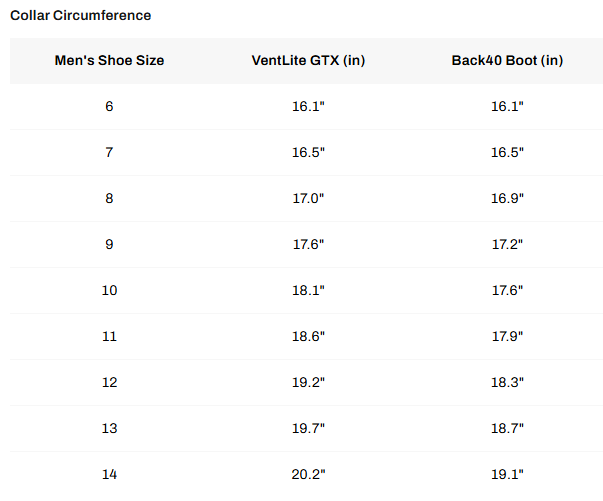Select the VentLite GTX value for size 6
The width and height of the screenshot is (603, 501).
308,106
